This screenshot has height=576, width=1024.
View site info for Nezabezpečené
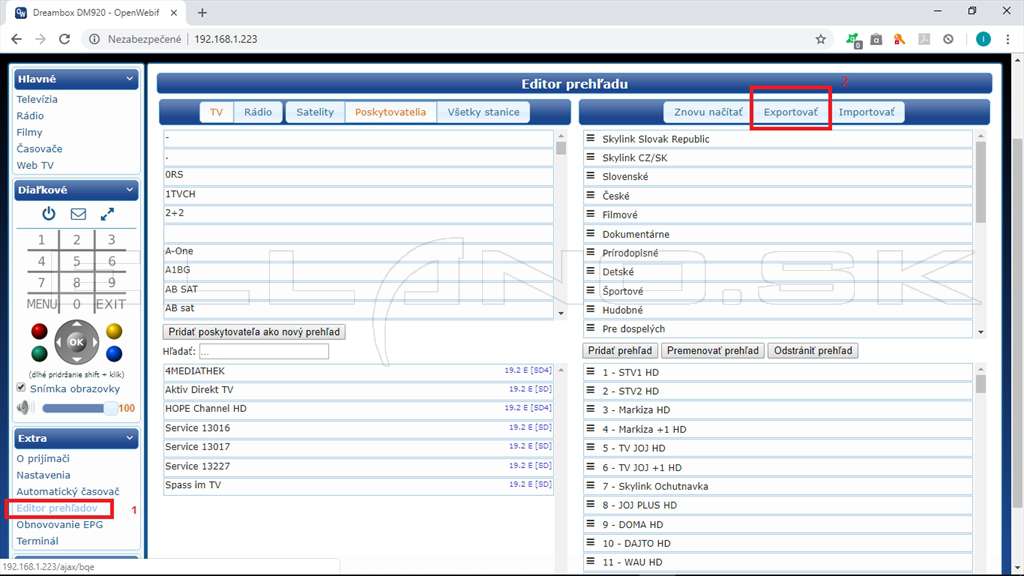pos(94,39)
